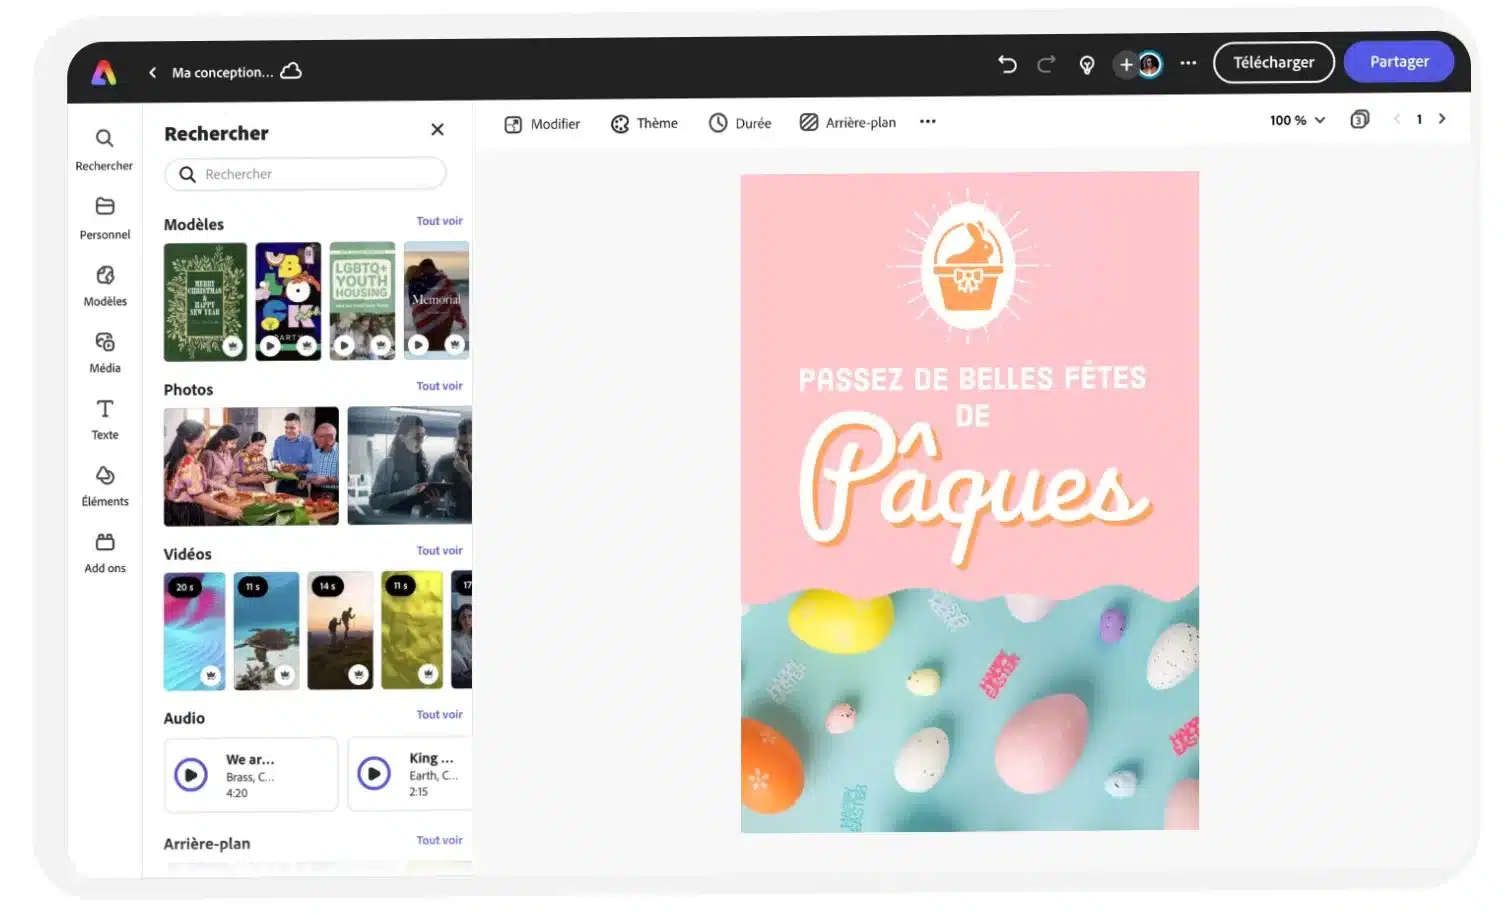Viewport: 1512px width, 916px height.
Task: Open the toolbar's three-dot overflow menu
Action: click(x=928, y=122)
